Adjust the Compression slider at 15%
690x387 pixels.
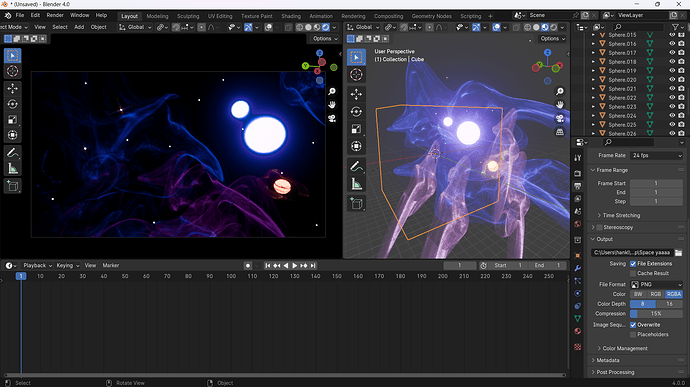point(656,313)
